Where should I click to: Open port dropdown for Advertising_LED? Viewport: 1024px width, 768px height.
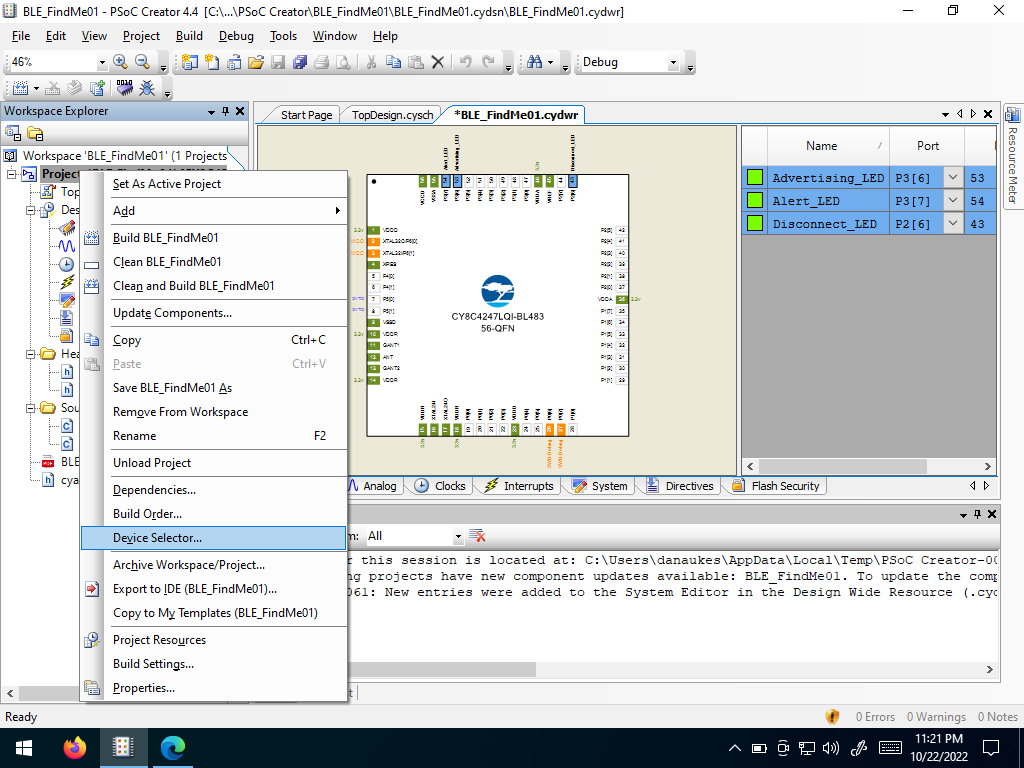(953, 178)
